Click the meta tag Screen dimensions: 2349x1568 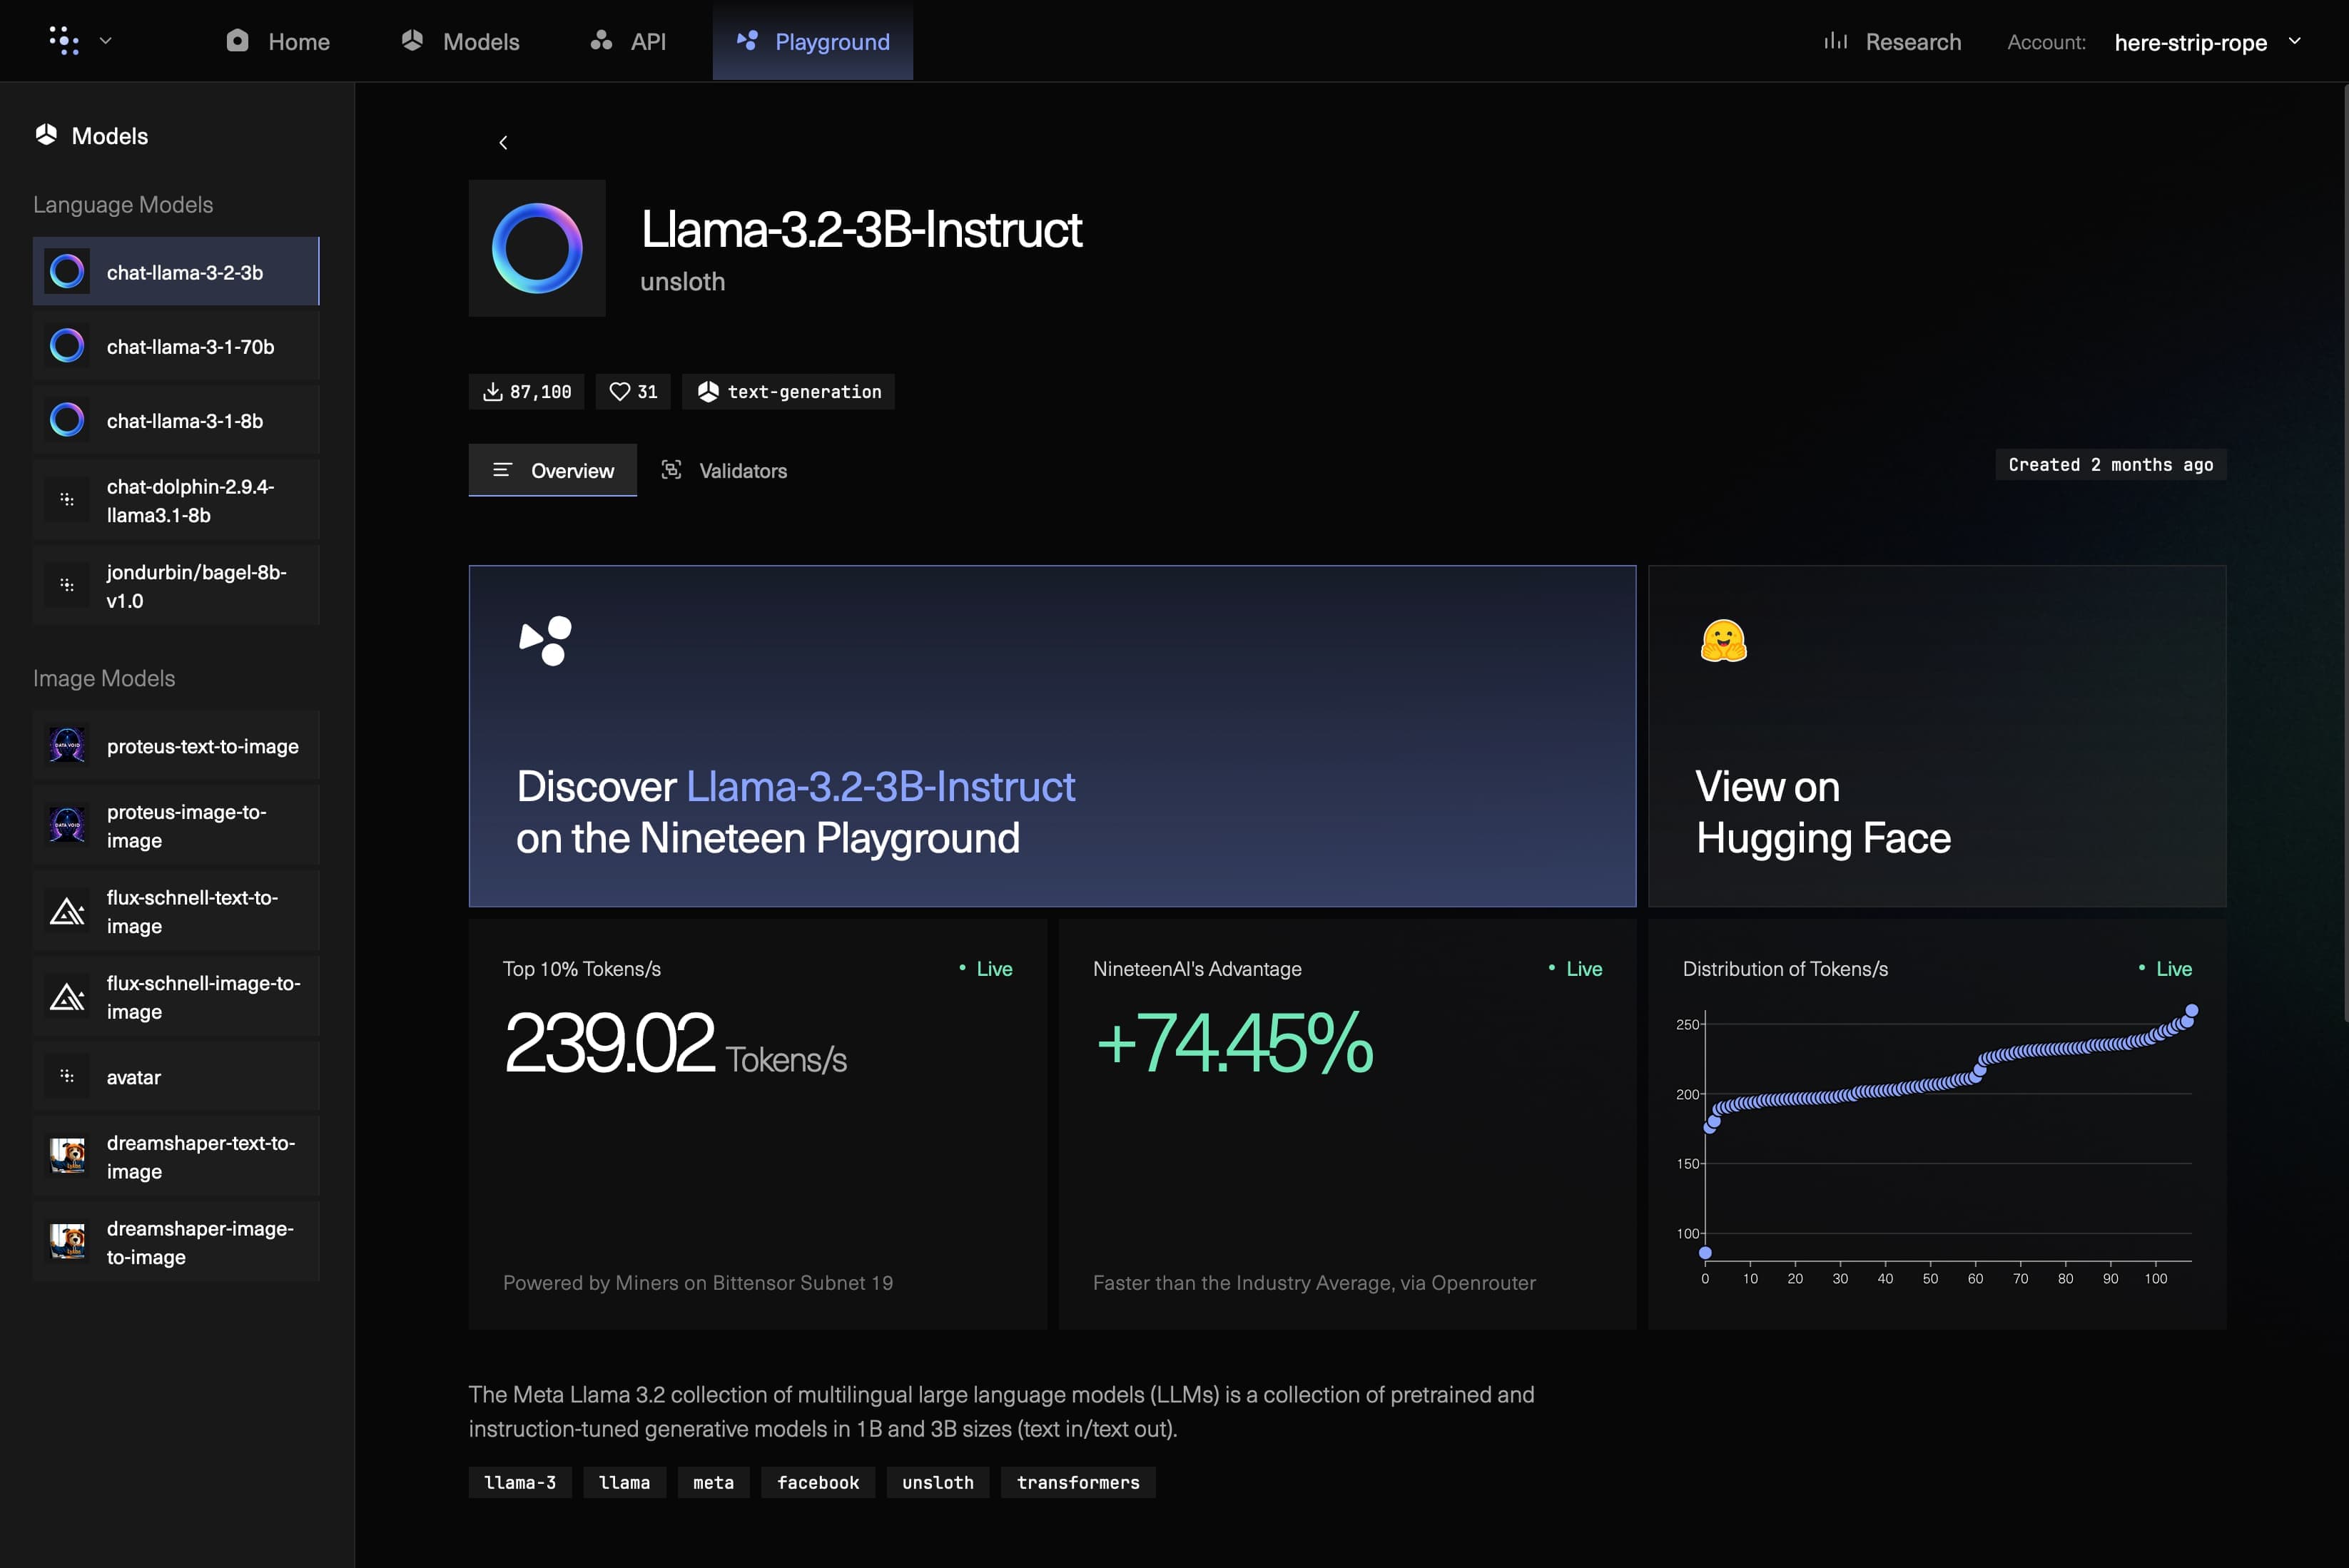(x=713, y=1482)
